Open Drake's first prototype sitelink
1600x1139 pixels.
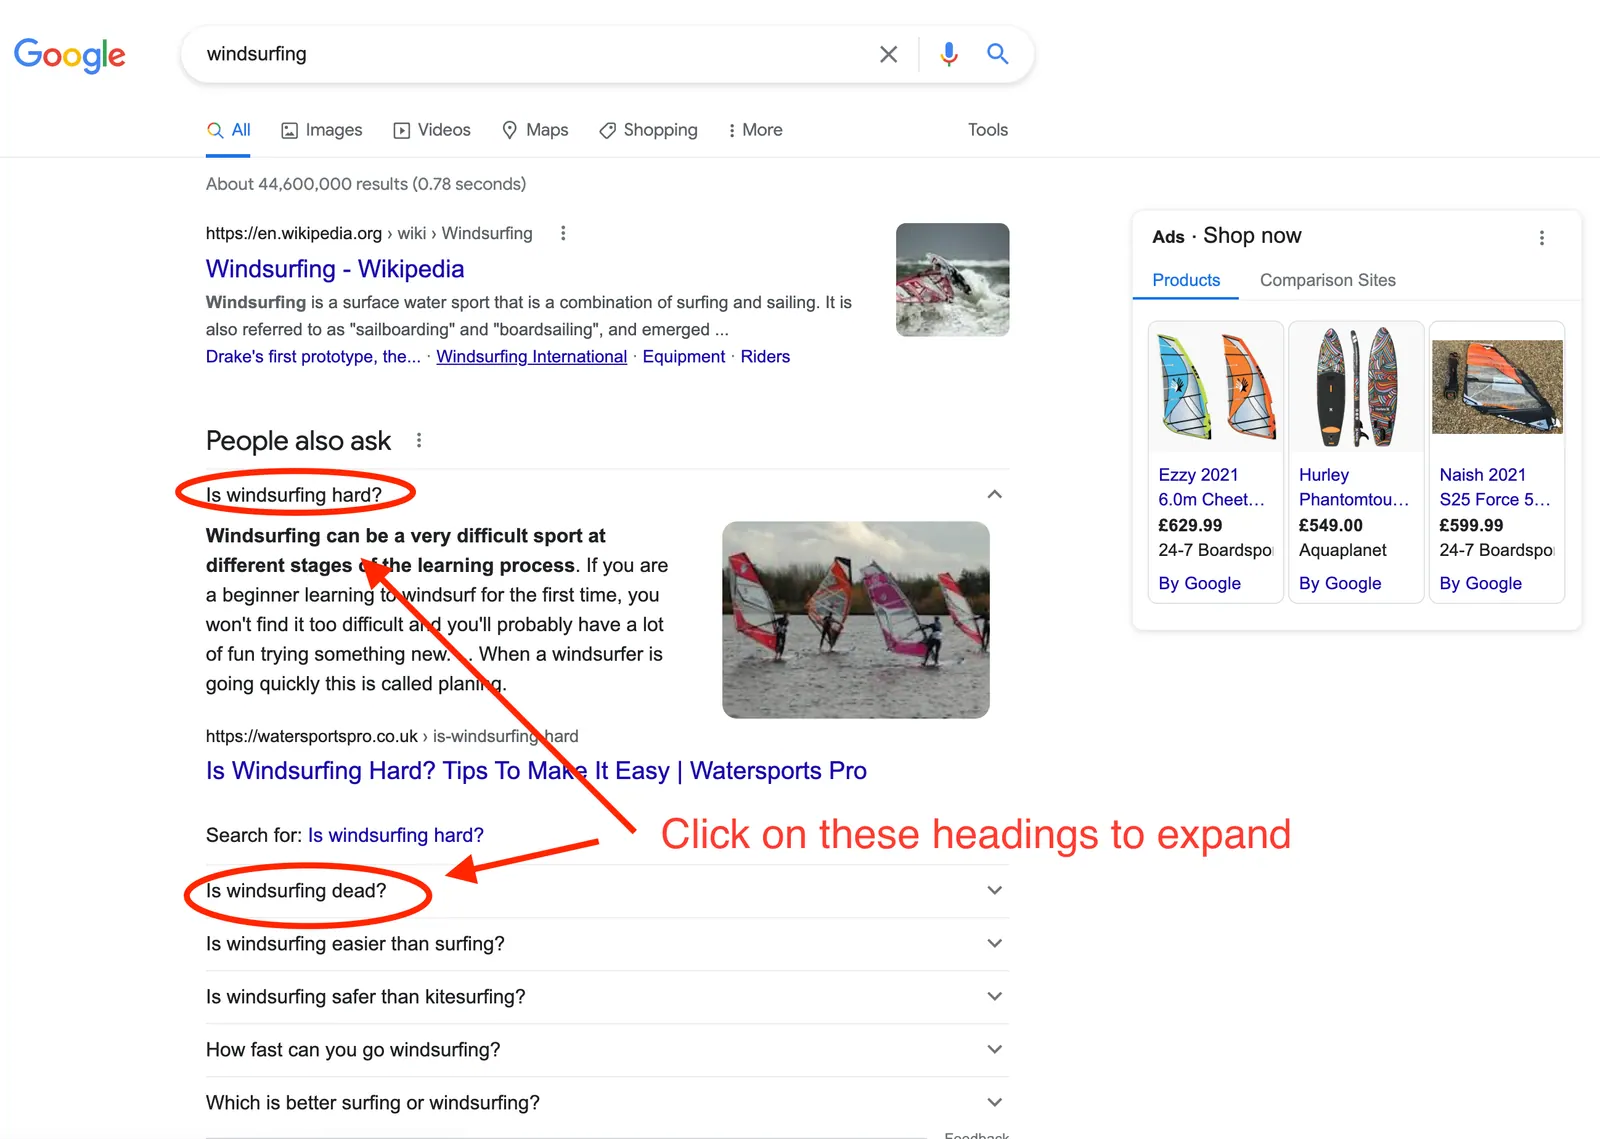point(313,357)
